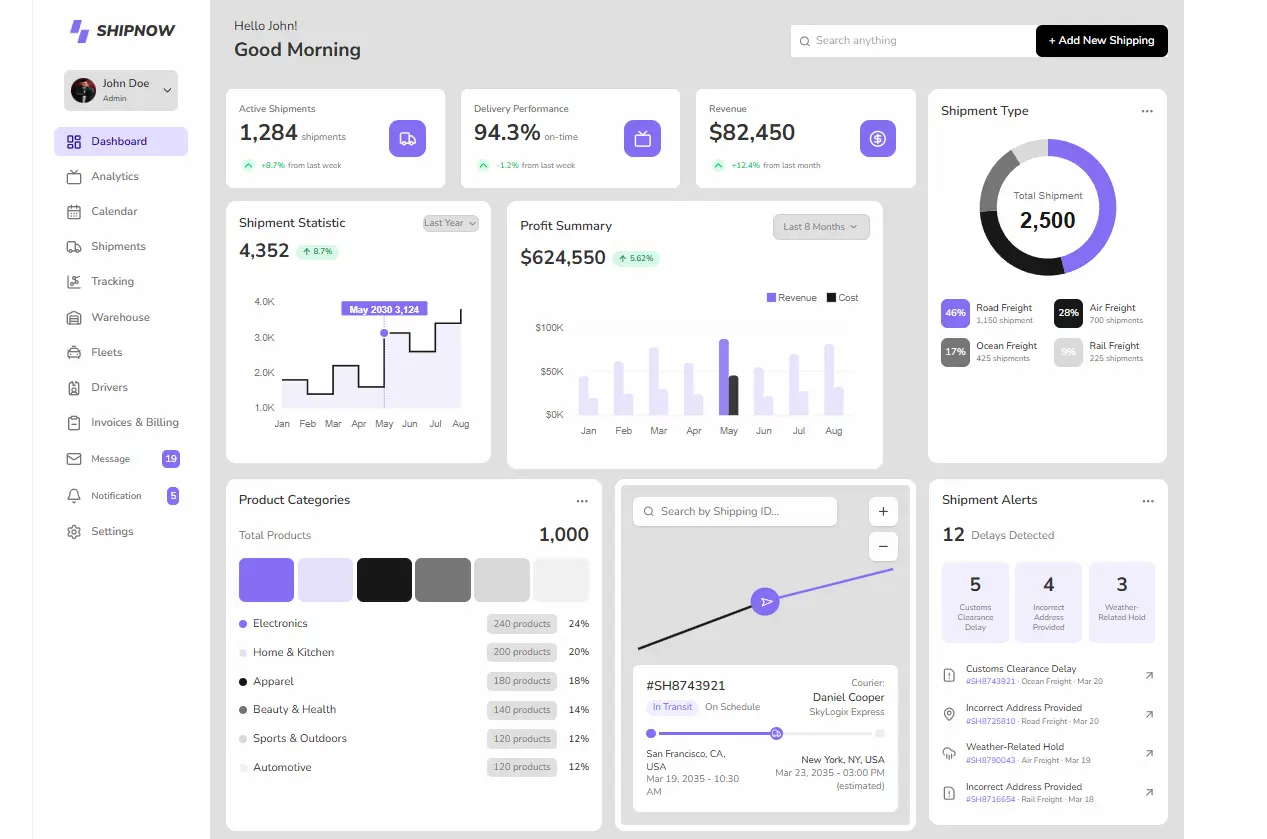
Task: Open Calendar from the sidebar
Action: coord(121,212)
